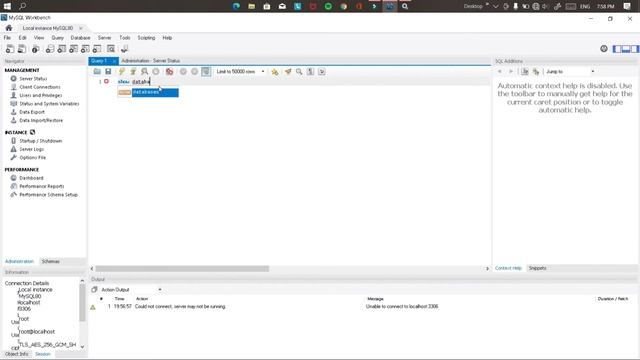The width and height of the screenshot is (640, 360).
Task: Switch to Session tab at bottom left
Action: click(42, 354)
